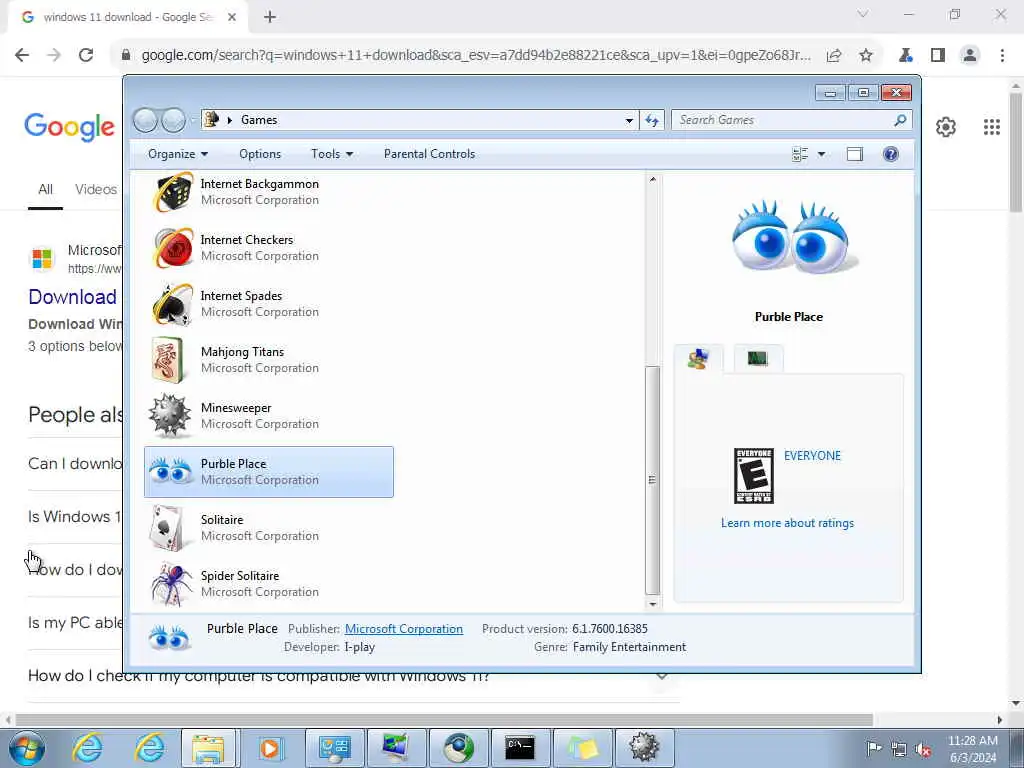
Task: Select the Internet Spades icon
Action: [x=172, y=304]
